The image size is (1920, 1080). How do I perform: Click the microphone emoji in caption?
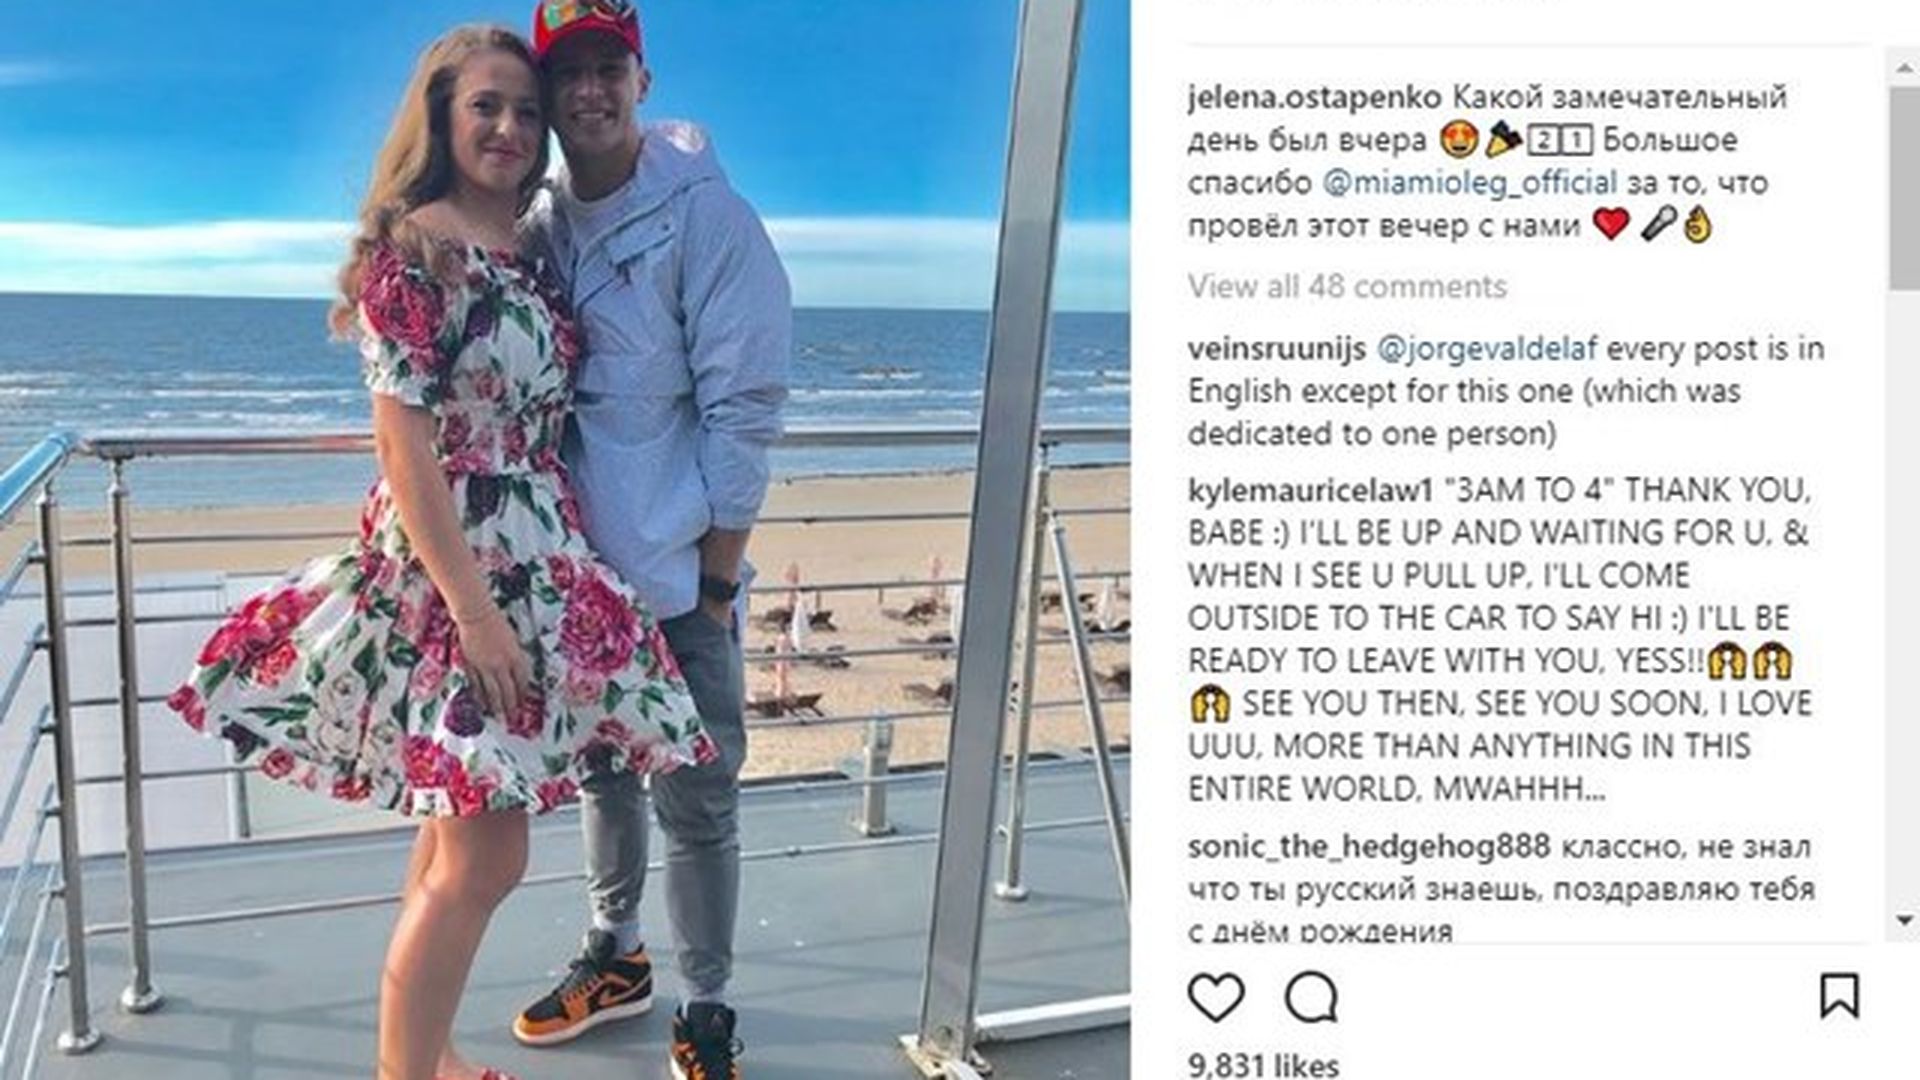click(x=1657, y=224)
